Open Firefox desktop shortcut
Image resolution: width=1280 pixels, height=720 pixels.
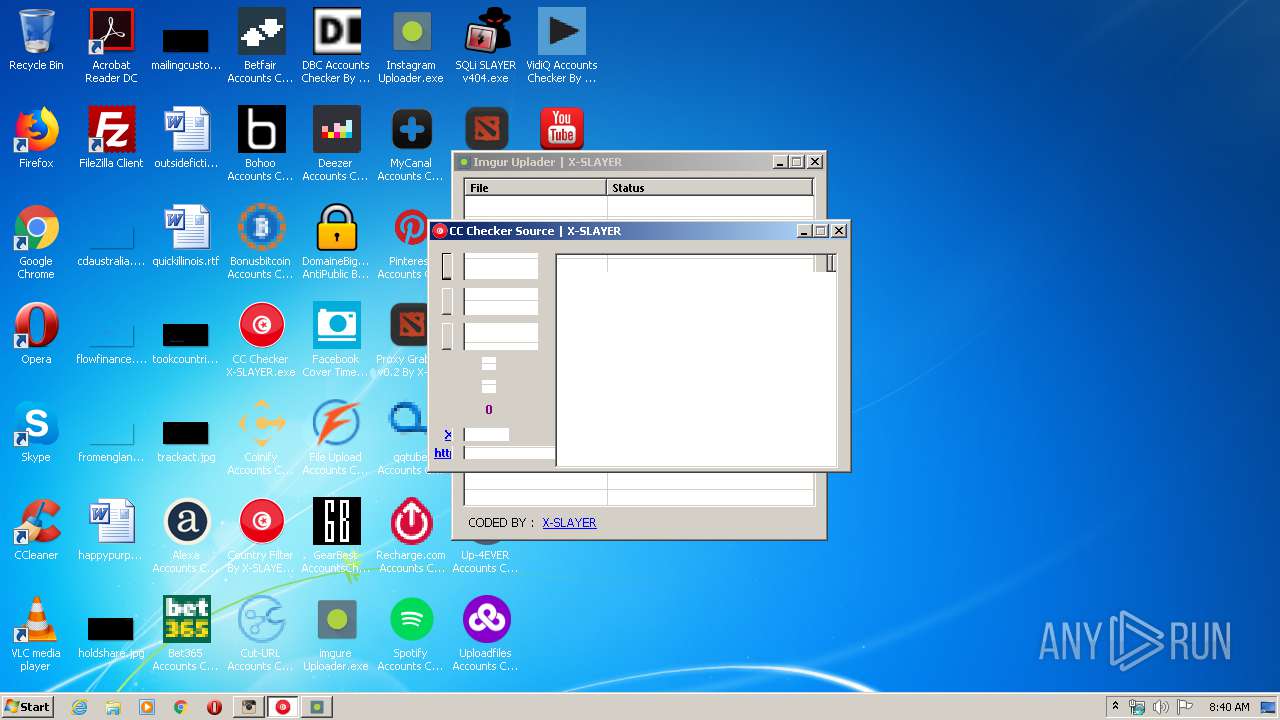point(36,138)
